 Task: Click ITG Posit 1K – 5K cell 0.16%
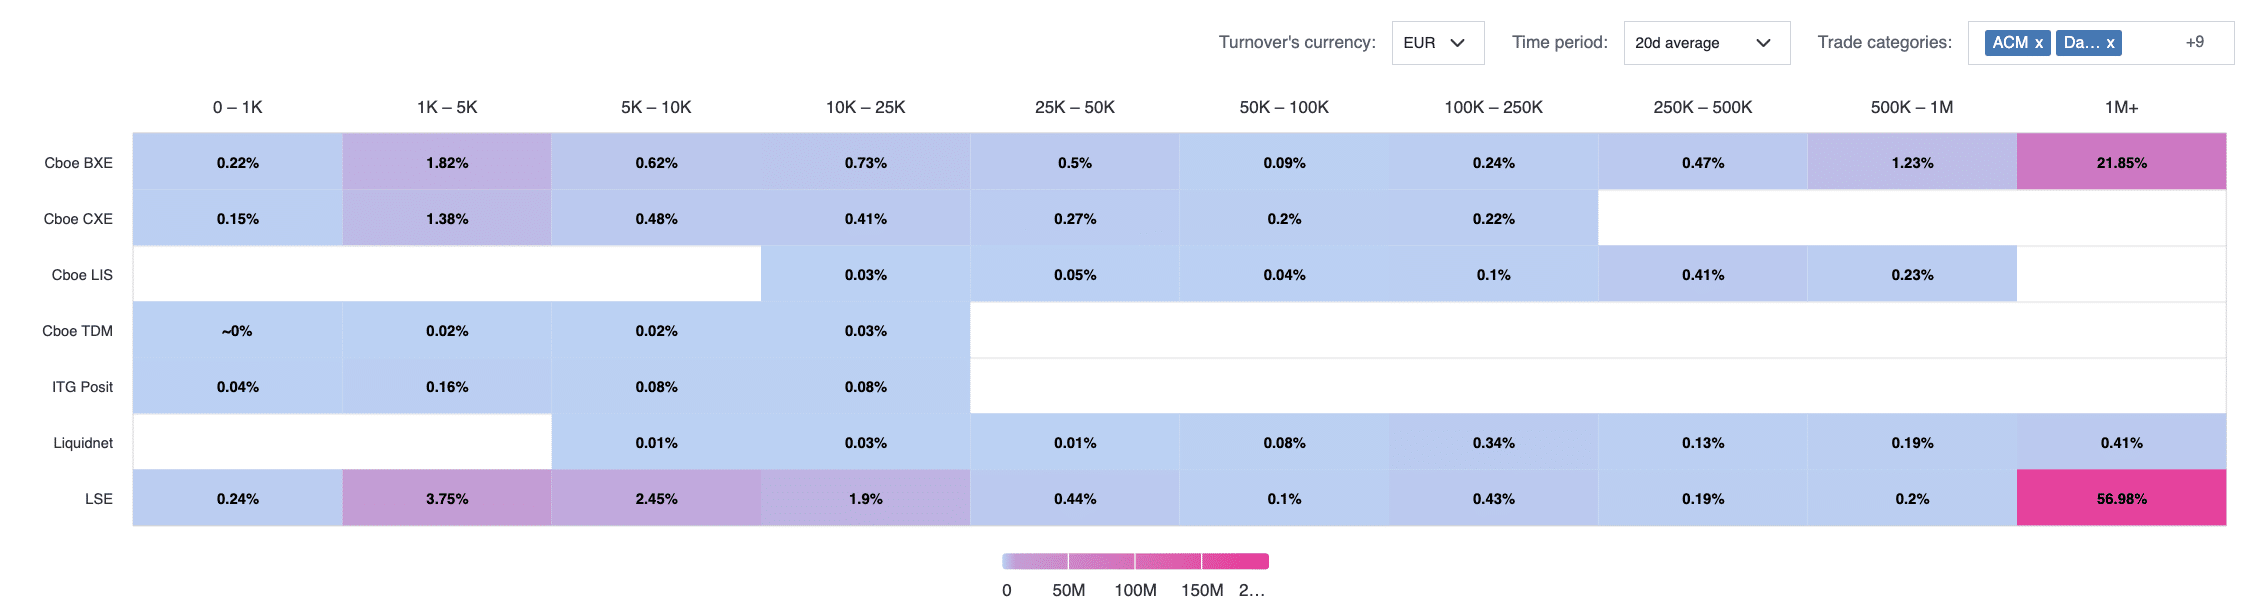click(x=447, y=386)
